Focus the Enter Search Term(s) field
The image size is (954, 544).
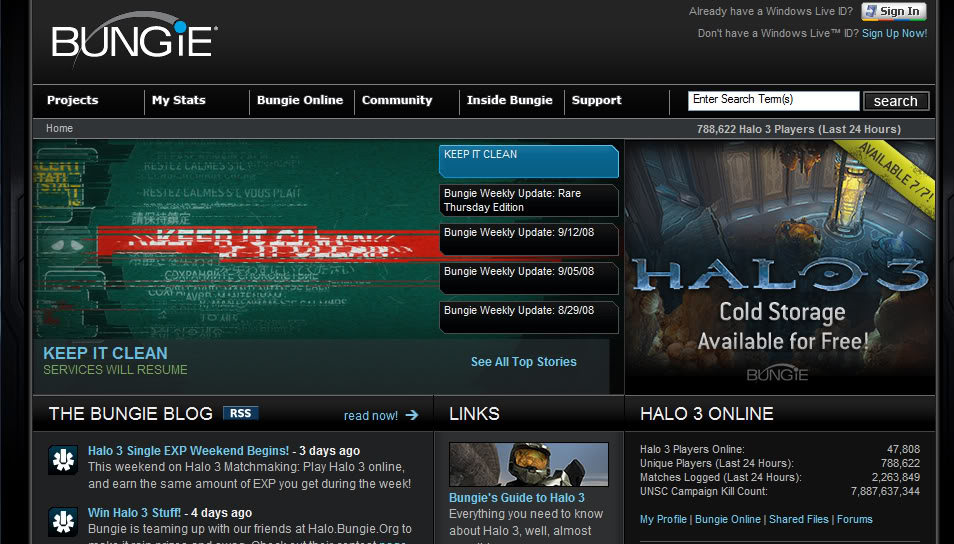[773, 100]
